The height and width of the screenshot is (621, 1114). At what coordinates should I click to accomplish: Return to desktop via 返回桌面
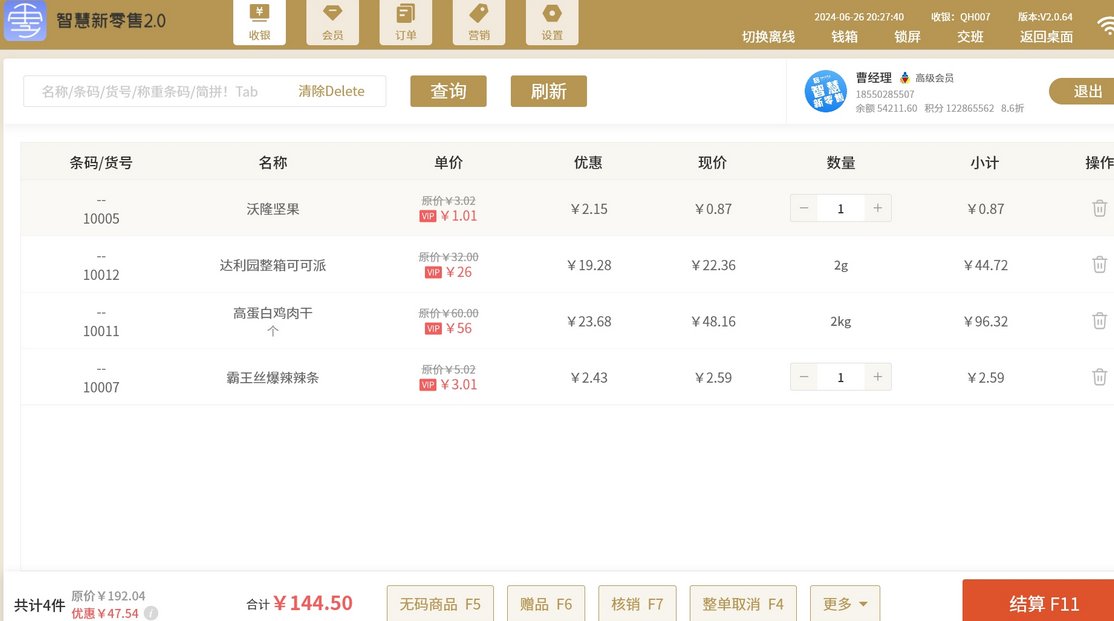point(1046,37)
